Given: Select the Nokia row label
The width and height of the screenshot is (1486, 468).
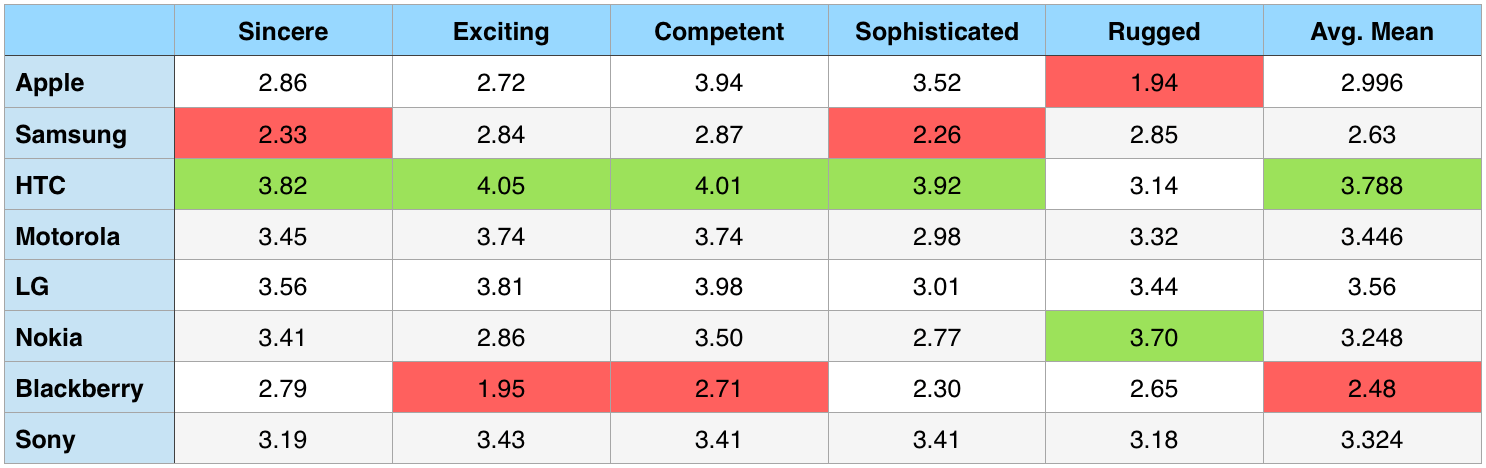Looking at the screenshot, I should (x=49, y=337).
